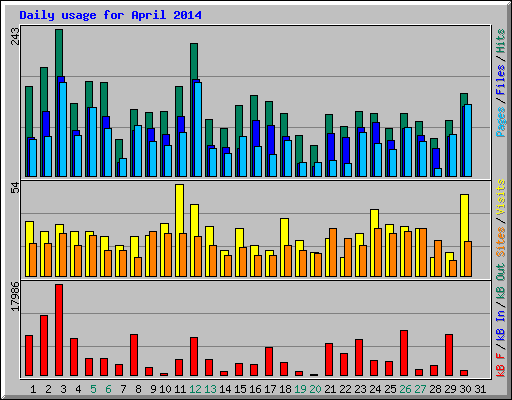Click the yellow Visits bar for day 18

(284, 232)
